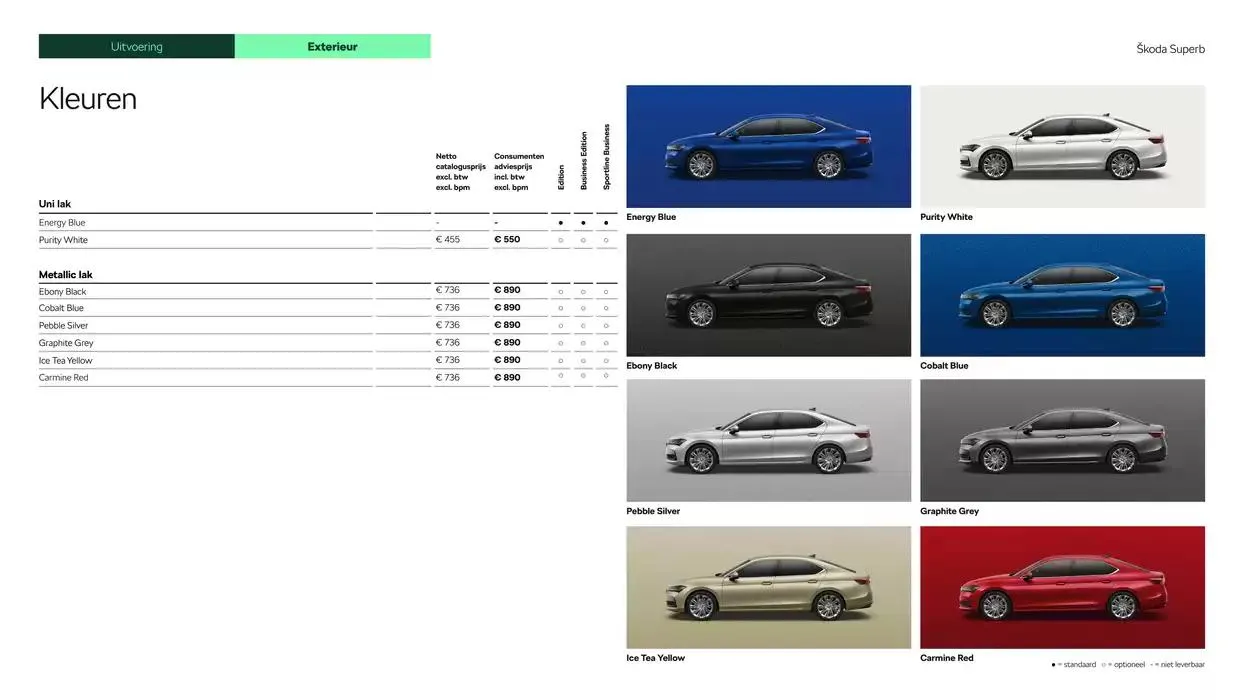Click the Škoda Superb label

click(1170, 48)
